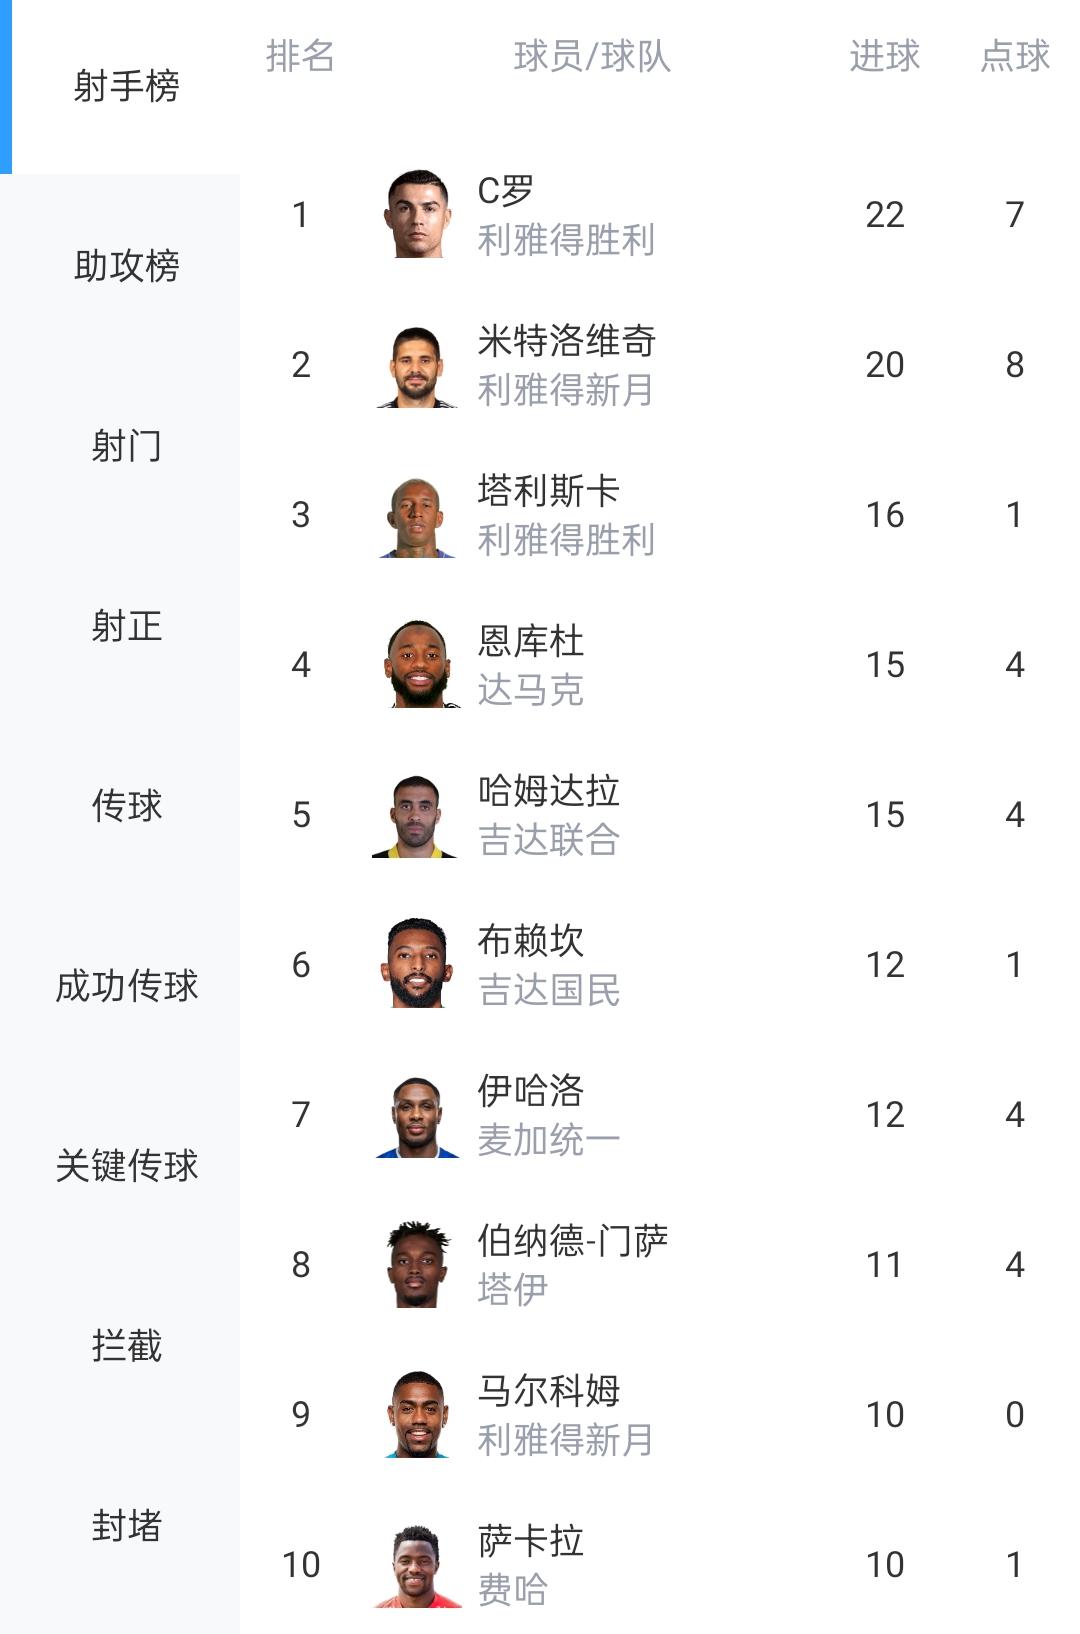Tap 恩库杜 player portrait

tap(417, 664)
